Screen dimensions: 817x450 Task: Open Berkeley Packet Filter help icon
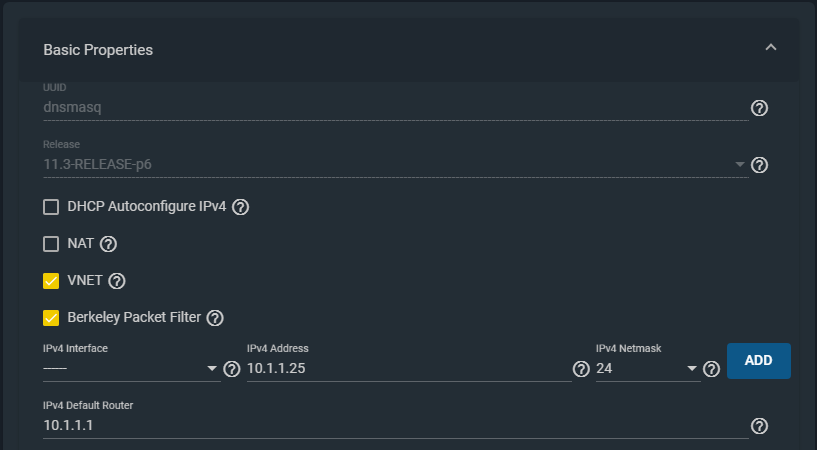click(214, 318)
